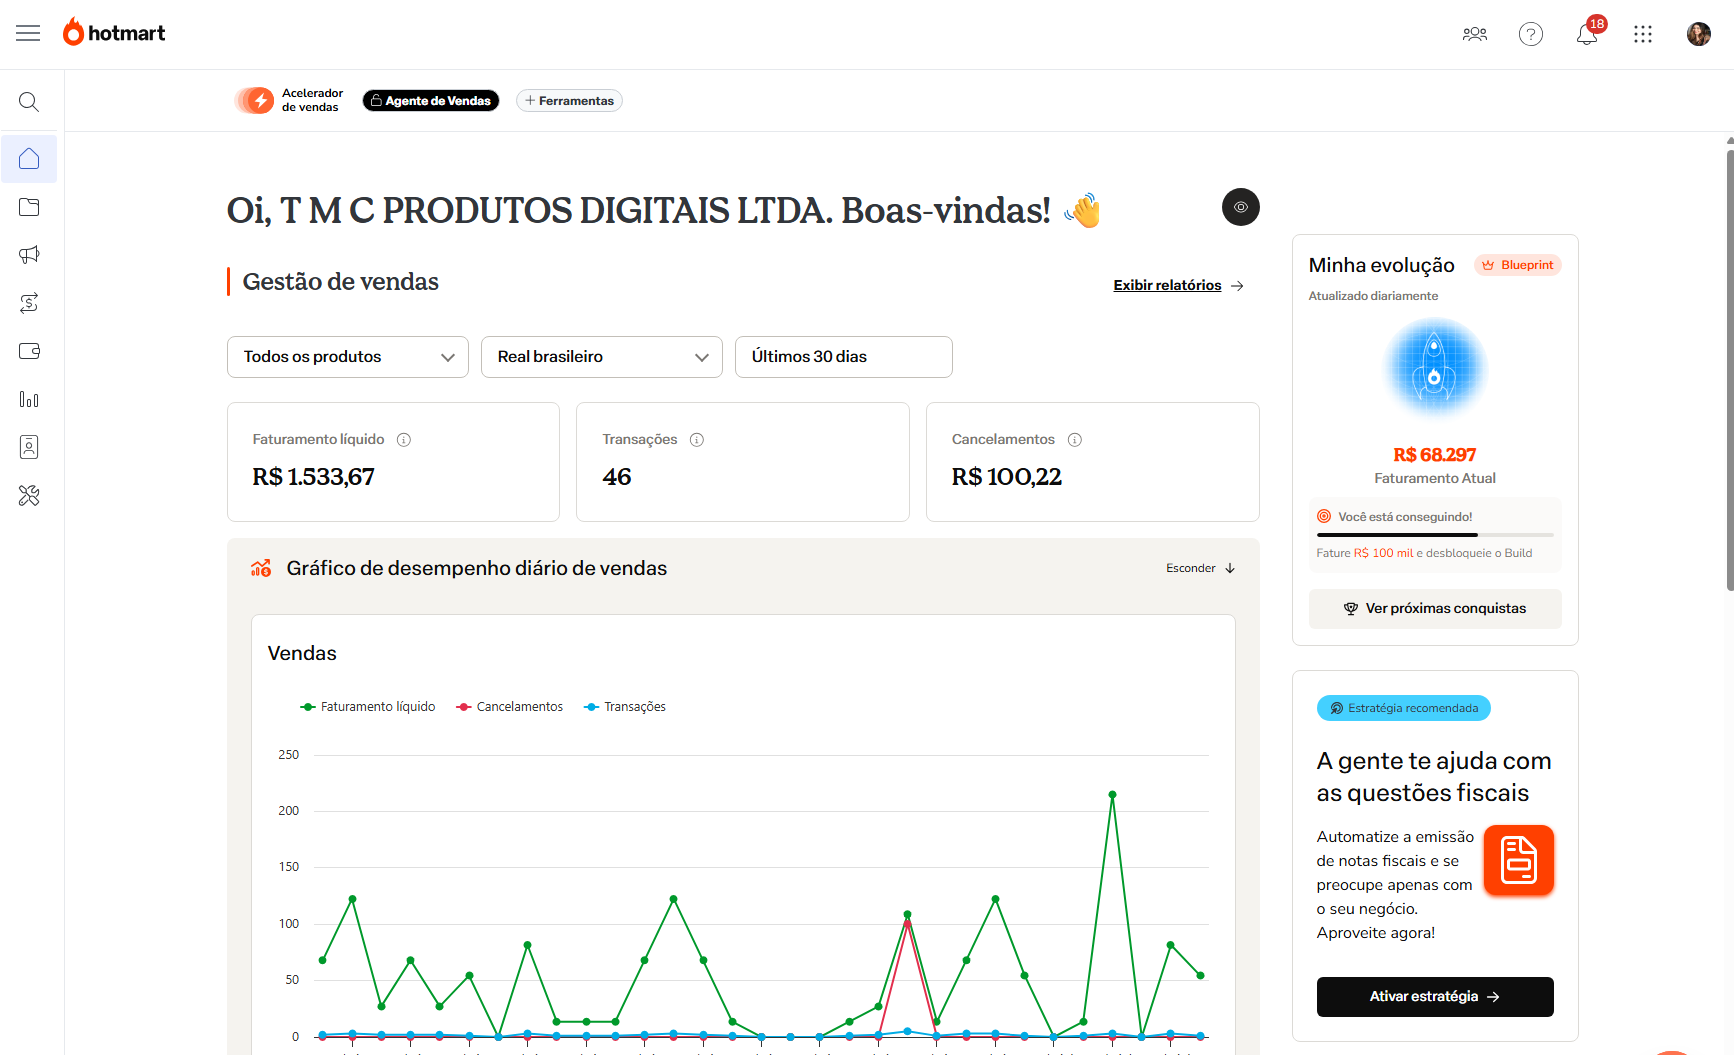Viewport: 1734px width, 1055px height.
Task: Toggle Faturamento líquido series in chart legend
Action: tap(368, 707)
